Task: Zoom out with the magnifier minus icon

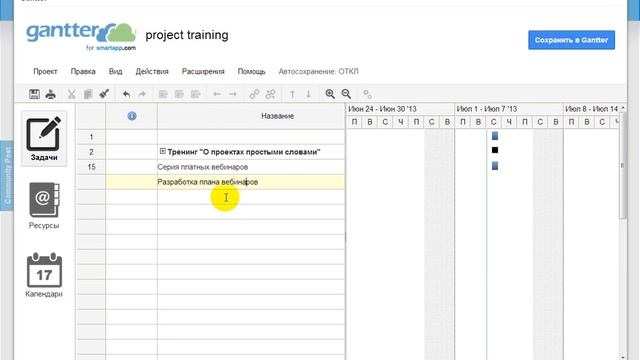Action: (347, 94)
